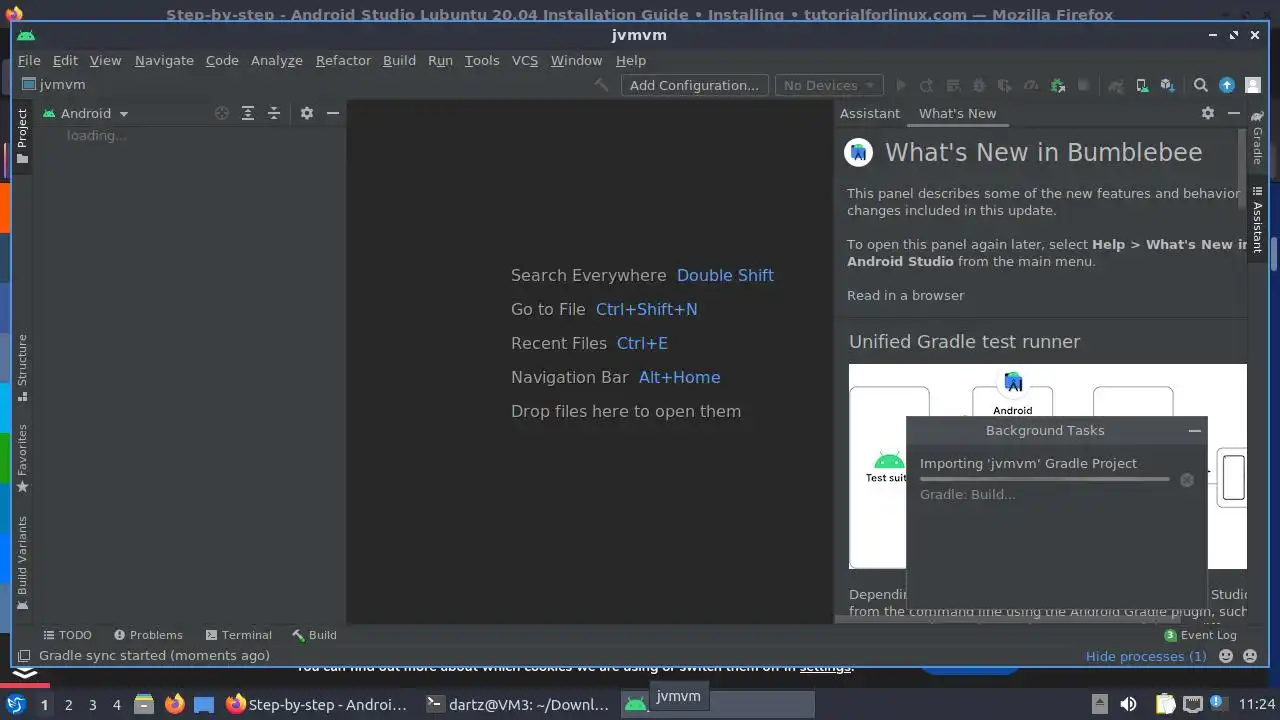The image size is (1280, 720).
Task: Toggle the Structure tool window side tab
Action: [22, 367]
